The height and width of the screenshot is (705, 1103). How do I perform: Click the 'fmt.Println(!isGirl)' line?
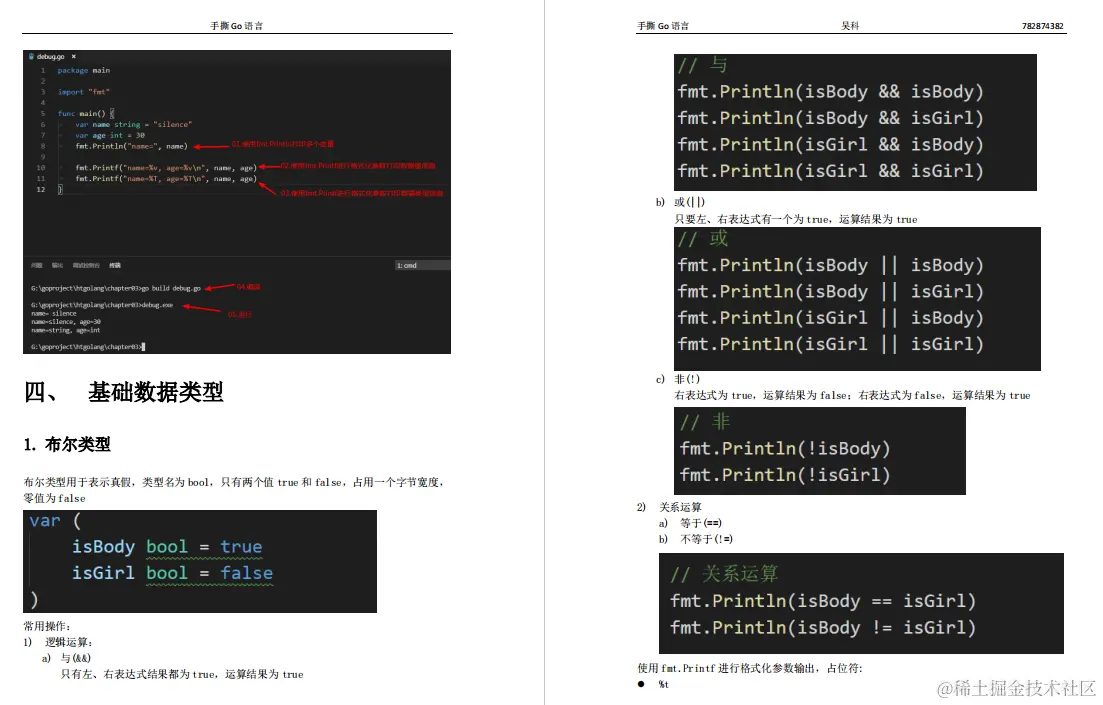(785, 475)
